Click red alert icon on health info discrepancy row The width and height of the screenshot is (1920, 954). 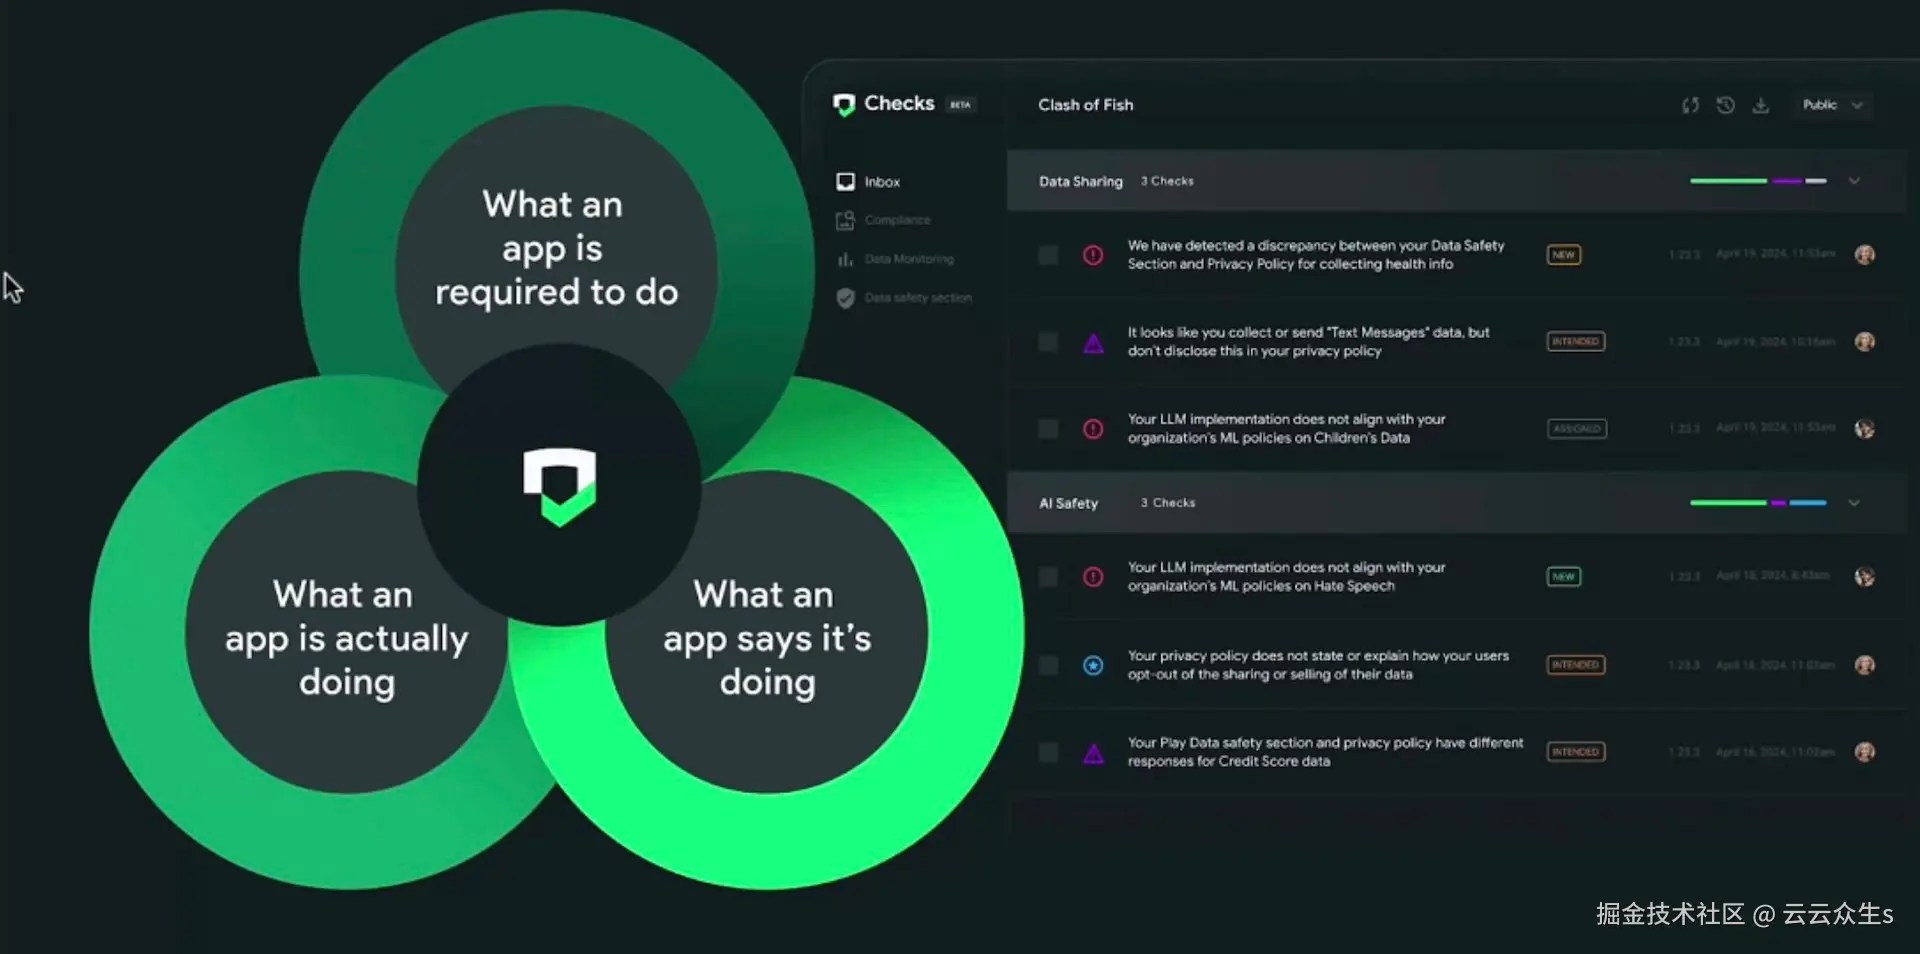[x=1093, y=255]
